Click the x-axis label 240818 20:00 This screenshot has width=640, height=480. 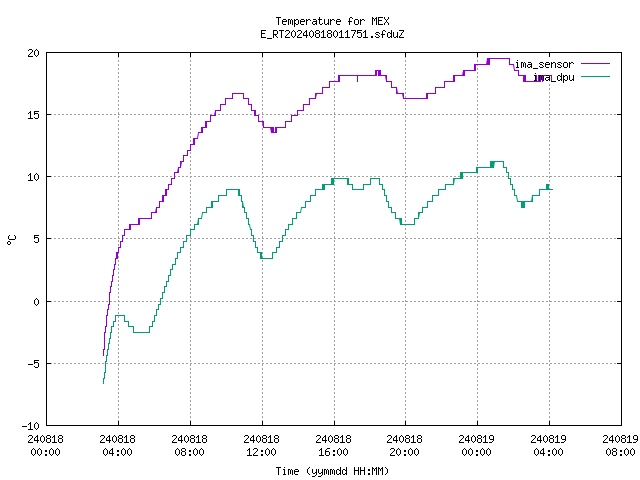point(404,446)
